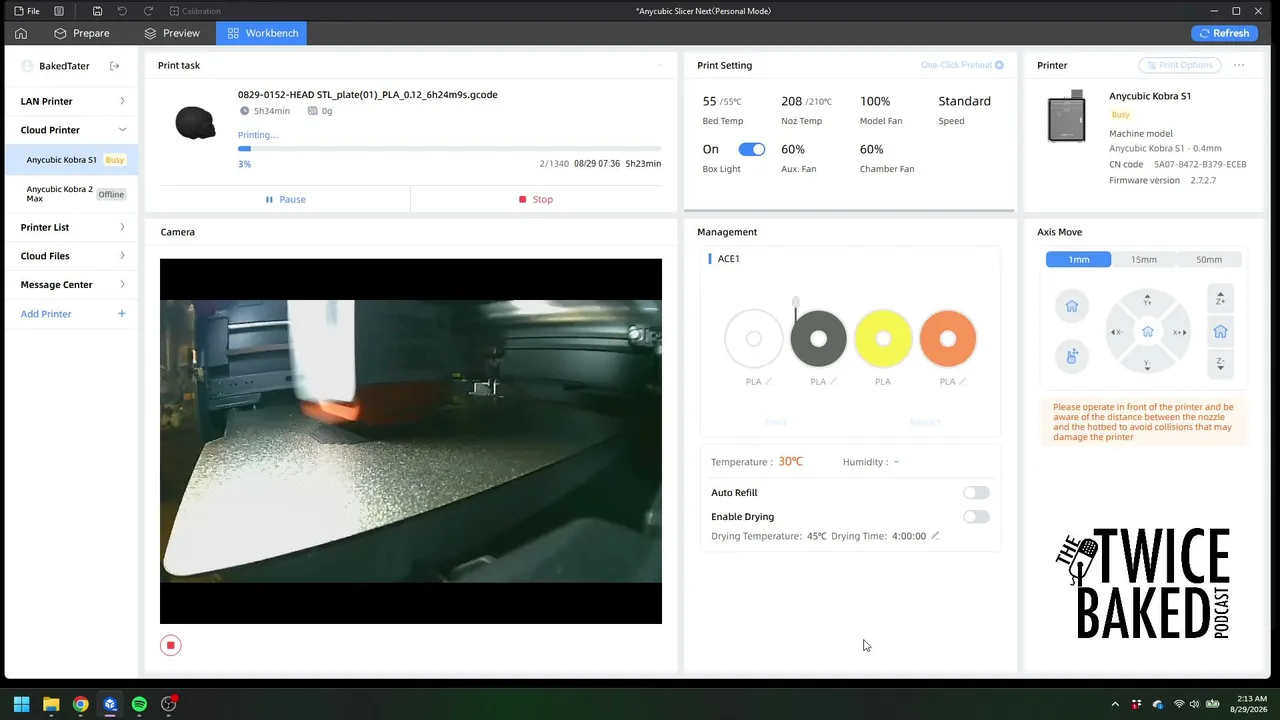Click XY home icon in dial center

1148,332
